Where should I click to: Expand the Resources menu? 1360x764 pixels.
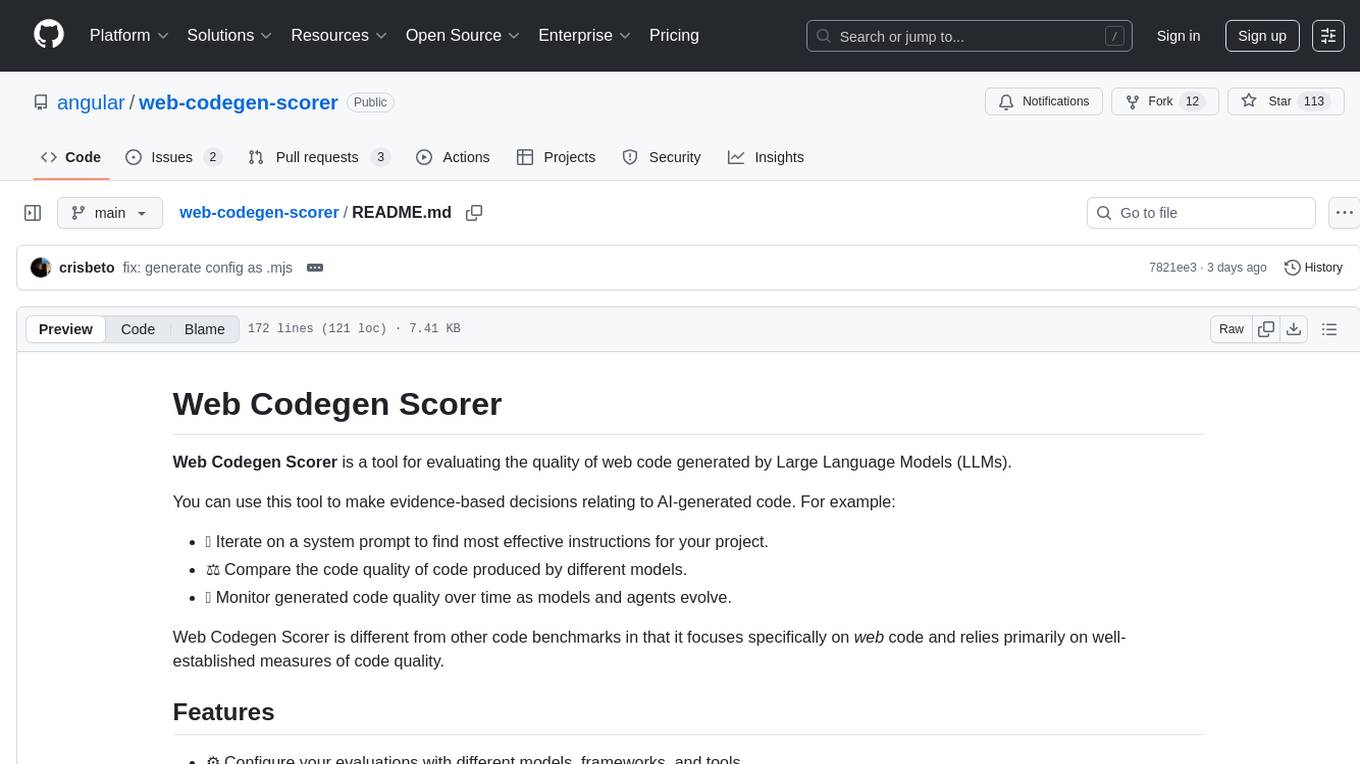(339, 35)
